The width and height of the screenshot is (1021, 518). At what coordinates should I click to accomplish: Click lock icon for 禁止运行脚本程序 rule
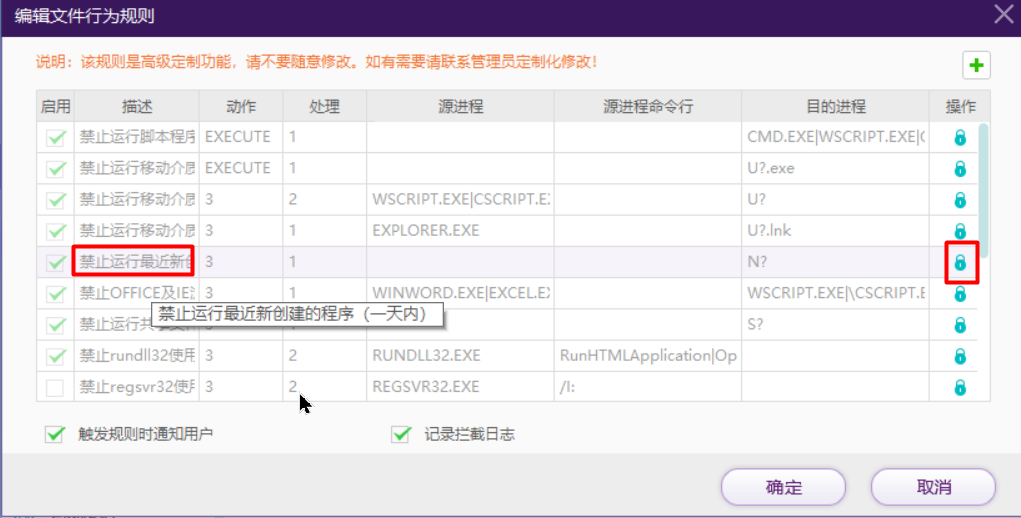tap(960, 137)
